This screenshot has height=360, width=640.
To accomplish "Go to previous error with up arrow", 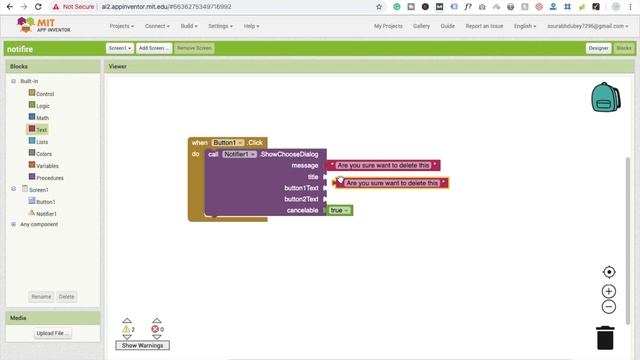I will [157, 321].
